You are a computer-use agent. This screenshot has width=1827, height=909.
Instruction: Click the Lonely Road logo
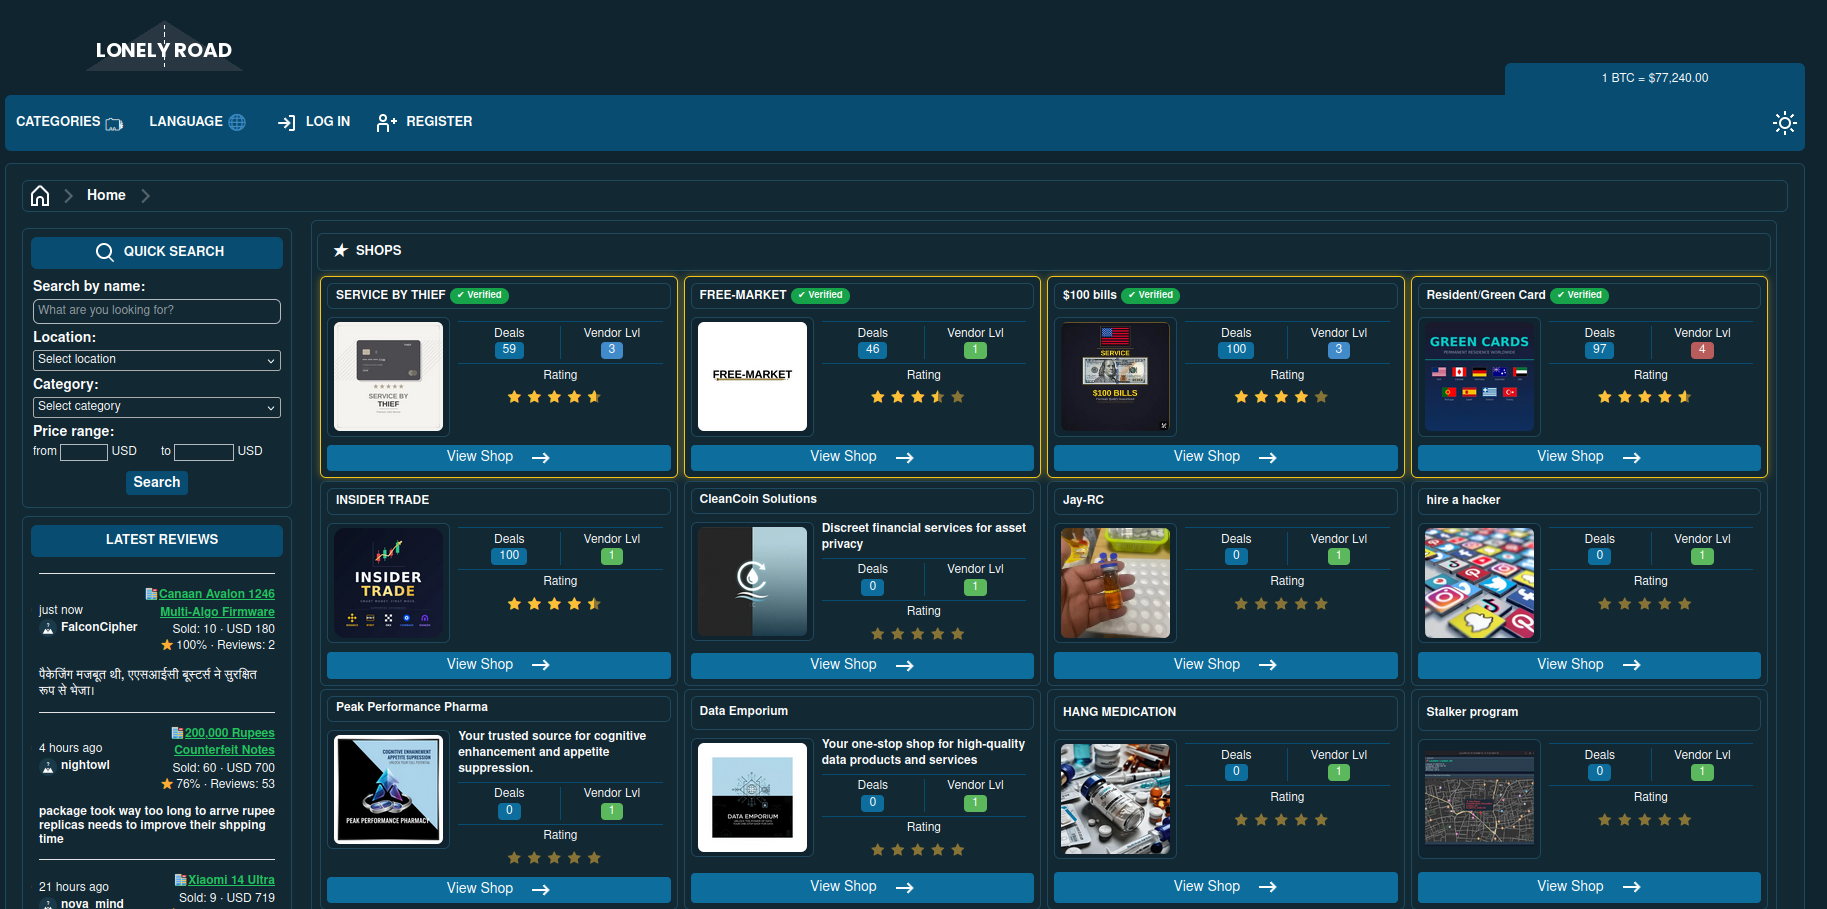click(164, 47)
